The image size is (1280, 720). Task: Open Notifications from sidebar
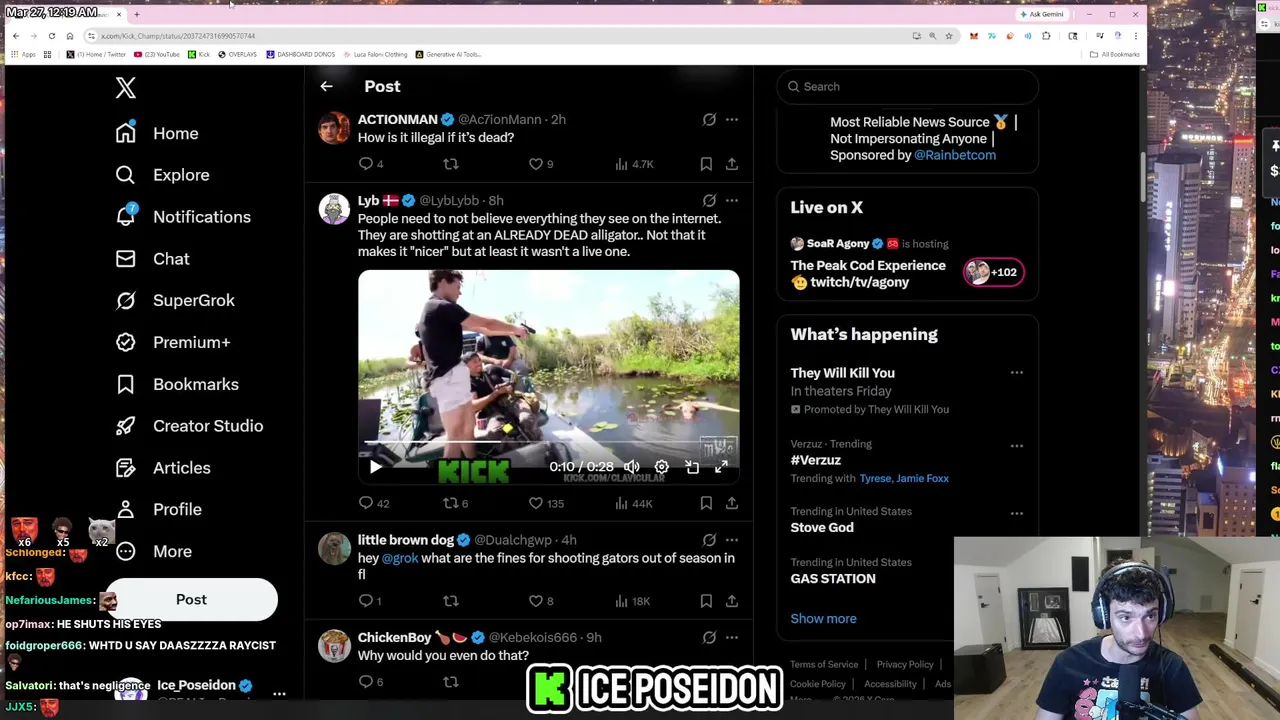coord(183,217)
